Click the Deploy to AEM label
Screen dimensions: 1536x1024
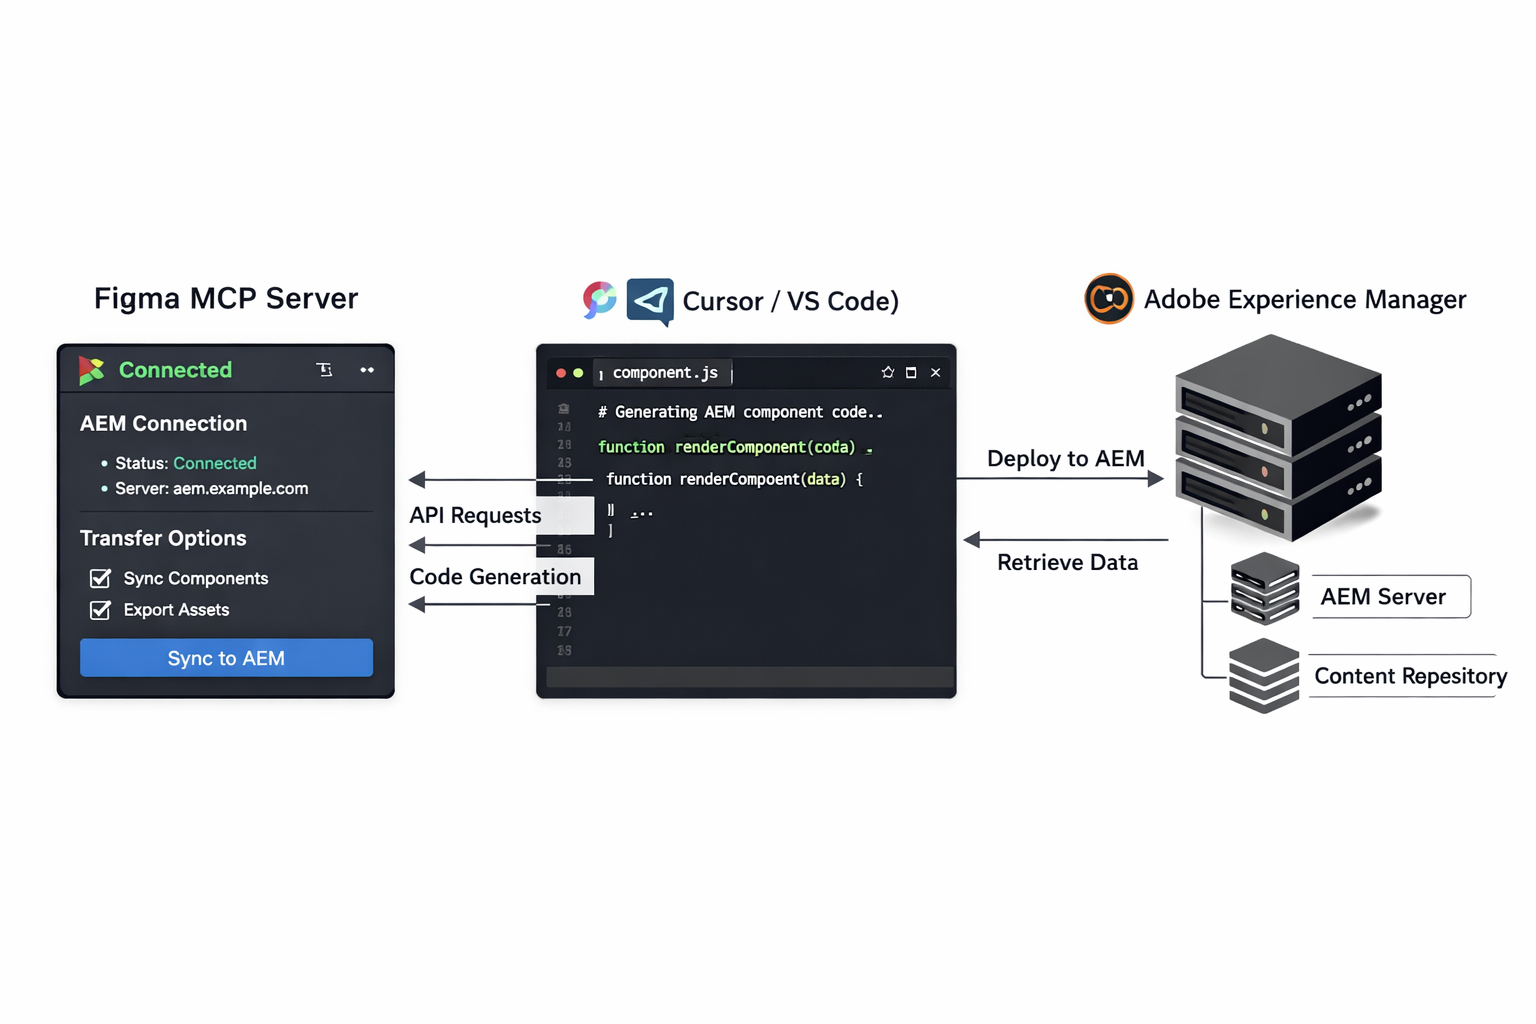click(1065, 459)
